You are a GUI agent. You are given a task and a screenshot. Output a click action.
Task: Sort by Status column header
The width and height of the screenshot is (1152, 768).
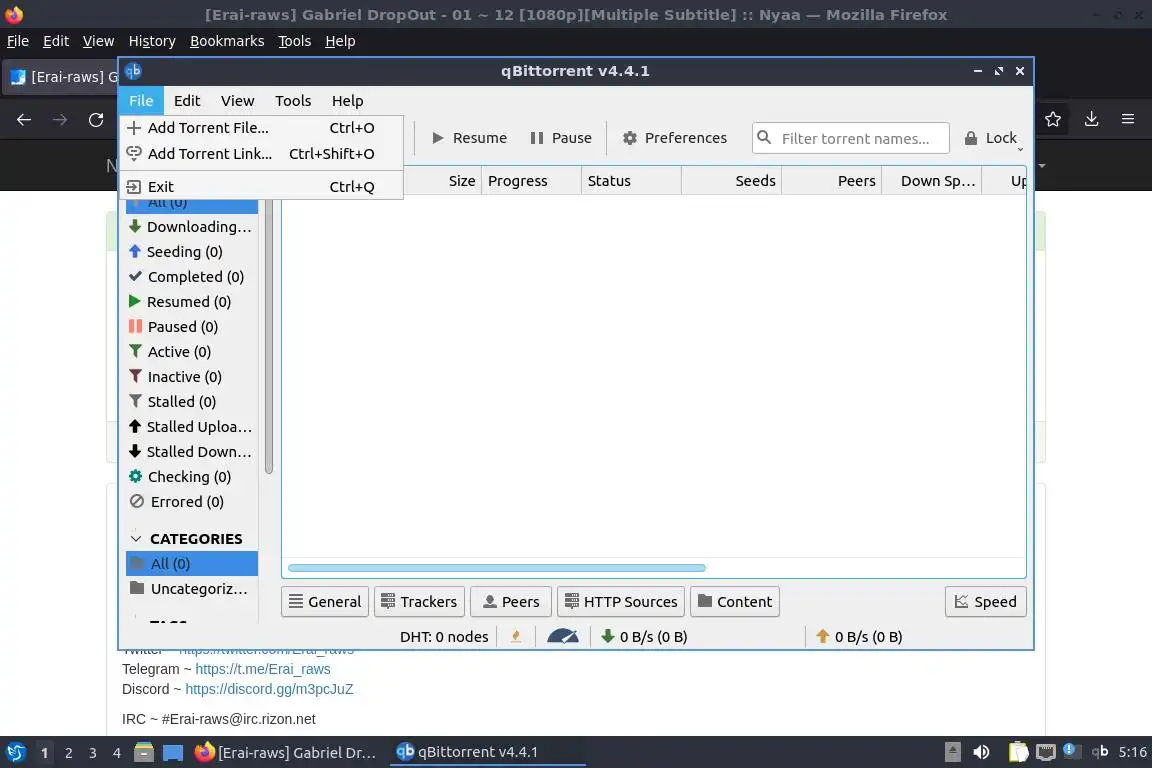coord(631,181)
